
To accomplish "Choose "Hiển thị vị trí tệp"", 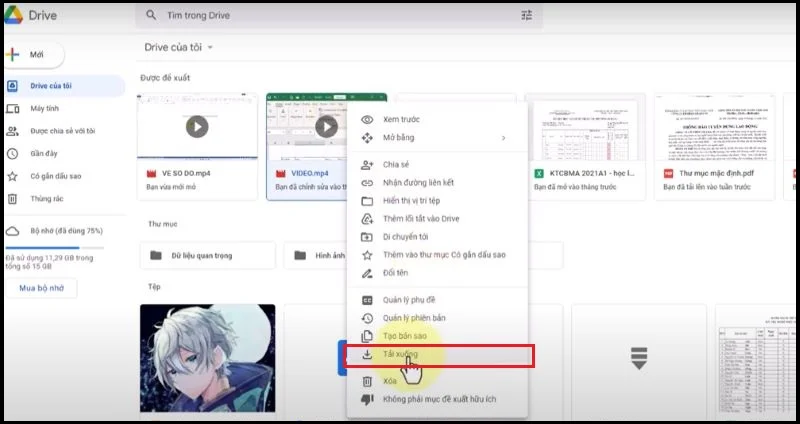I will tap(437, 201).
